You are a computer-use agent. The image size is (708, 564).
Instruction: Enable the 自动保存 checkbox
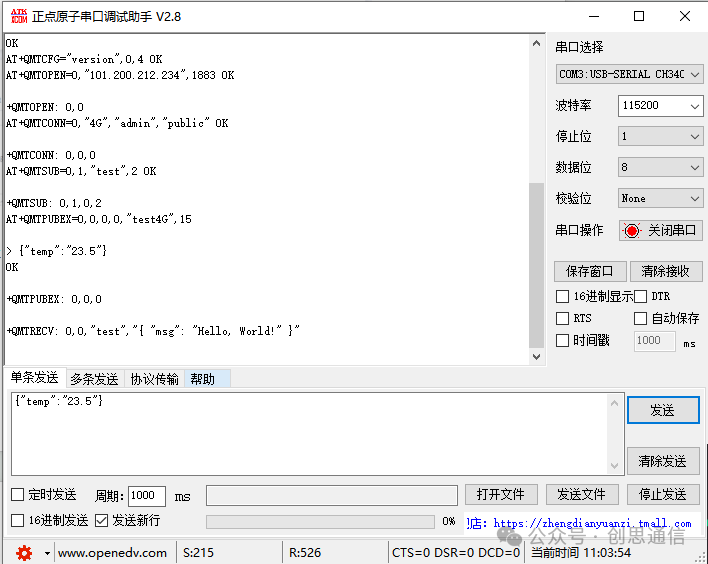click(x=640, y=318)
